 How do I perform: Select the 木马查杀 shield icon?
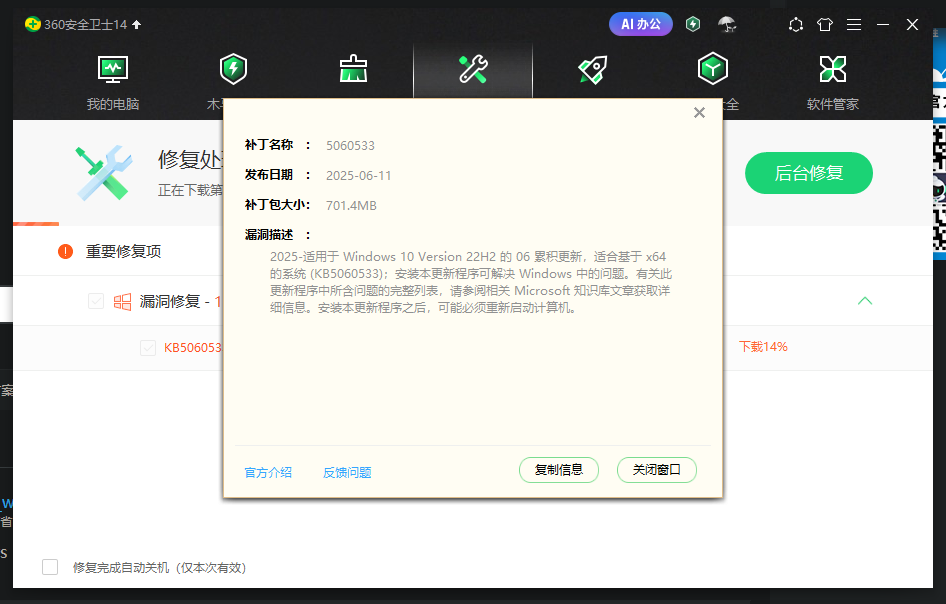(232, 68)
